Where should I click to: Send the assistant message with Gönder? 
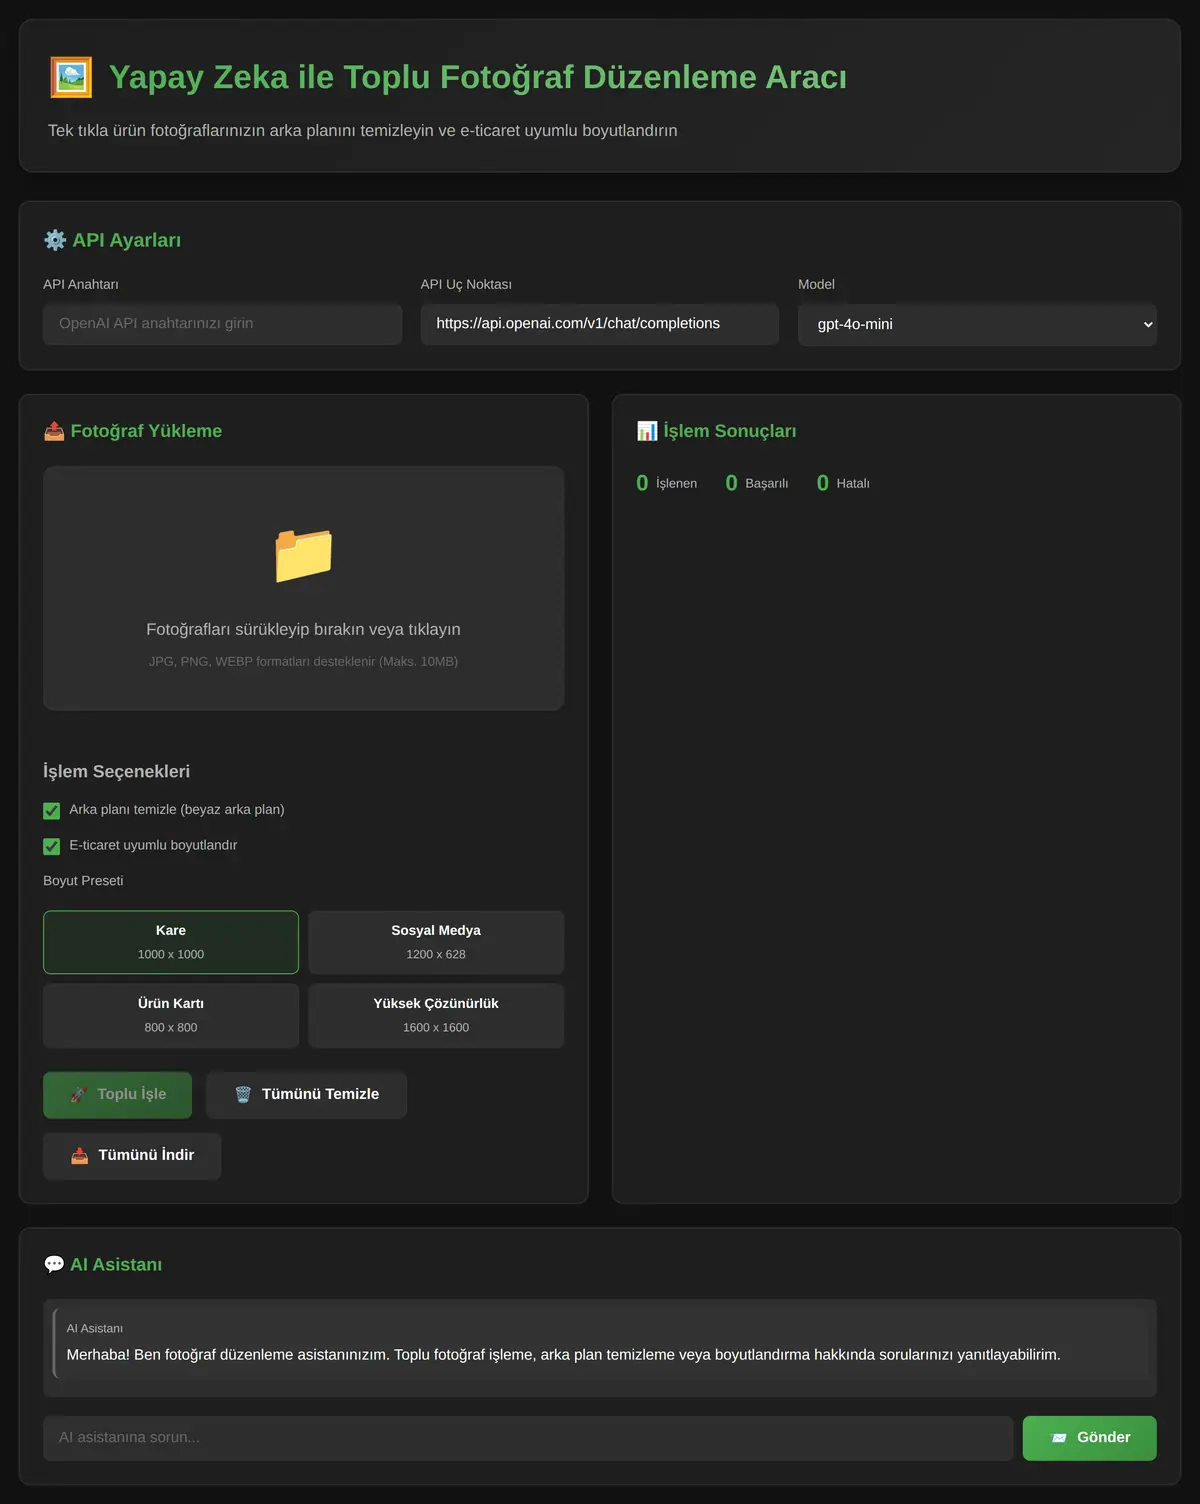(x=1090, y=1438)
